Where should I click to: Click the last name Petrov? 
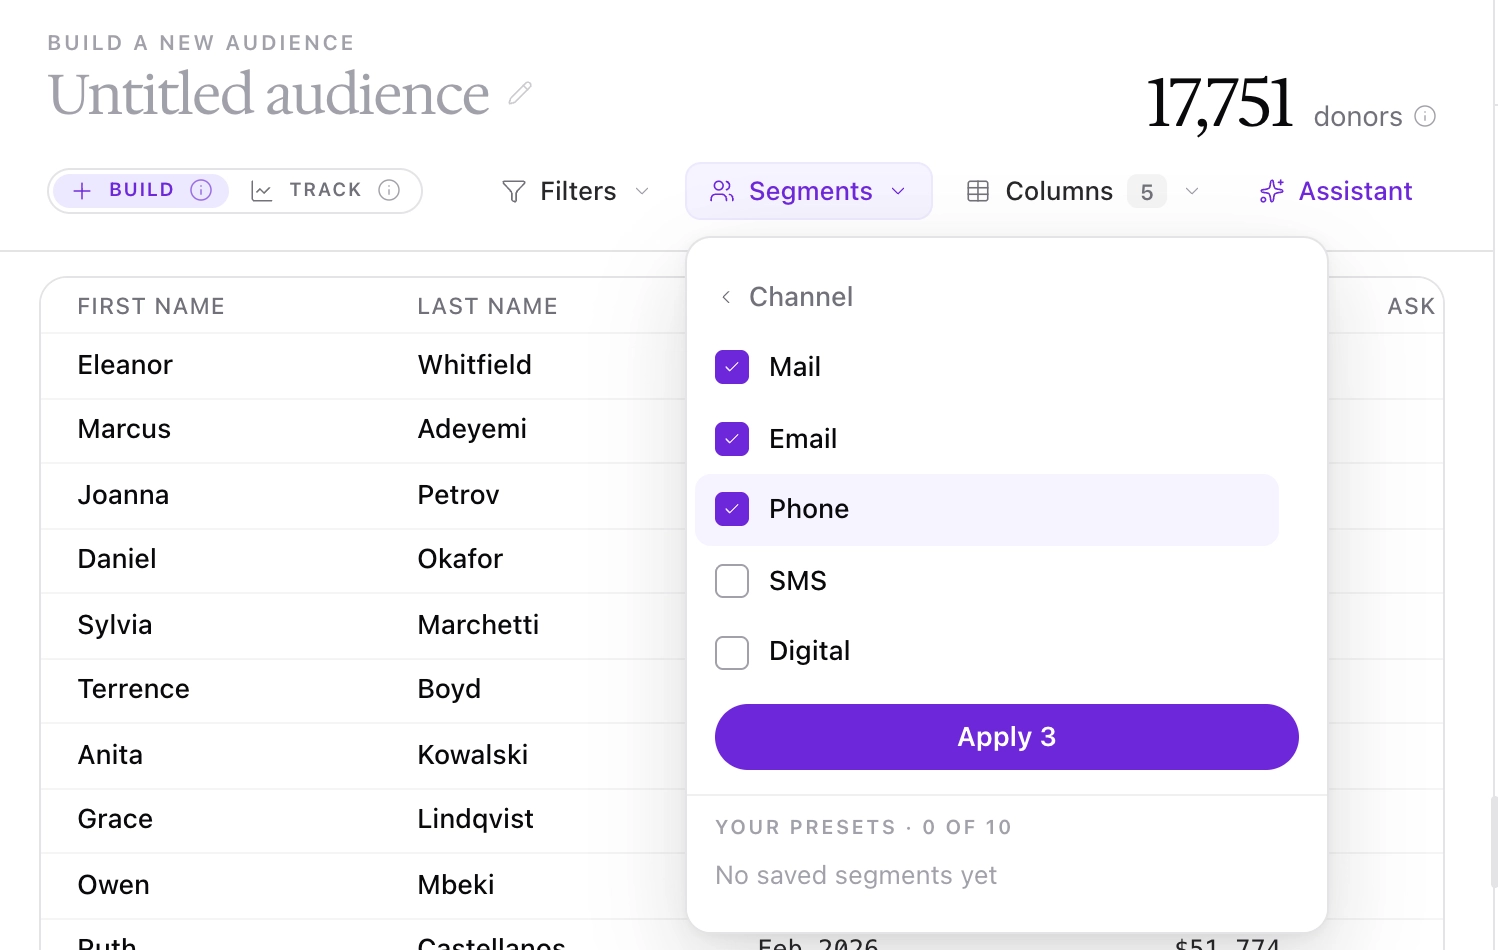click(458, 495)
